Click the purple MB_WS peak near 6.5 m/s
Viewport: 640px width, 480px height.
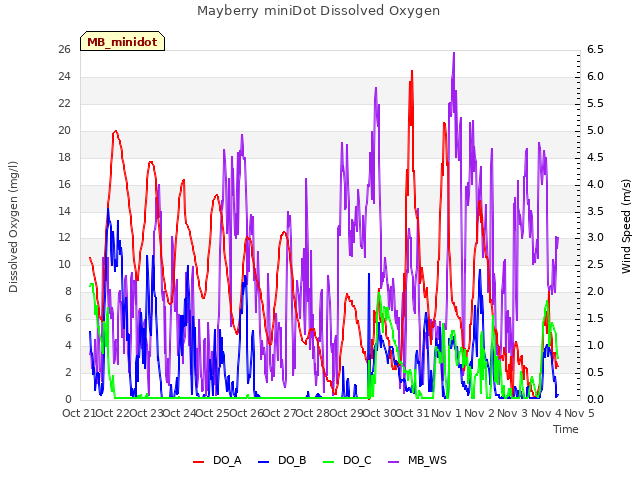pos(453,53)
